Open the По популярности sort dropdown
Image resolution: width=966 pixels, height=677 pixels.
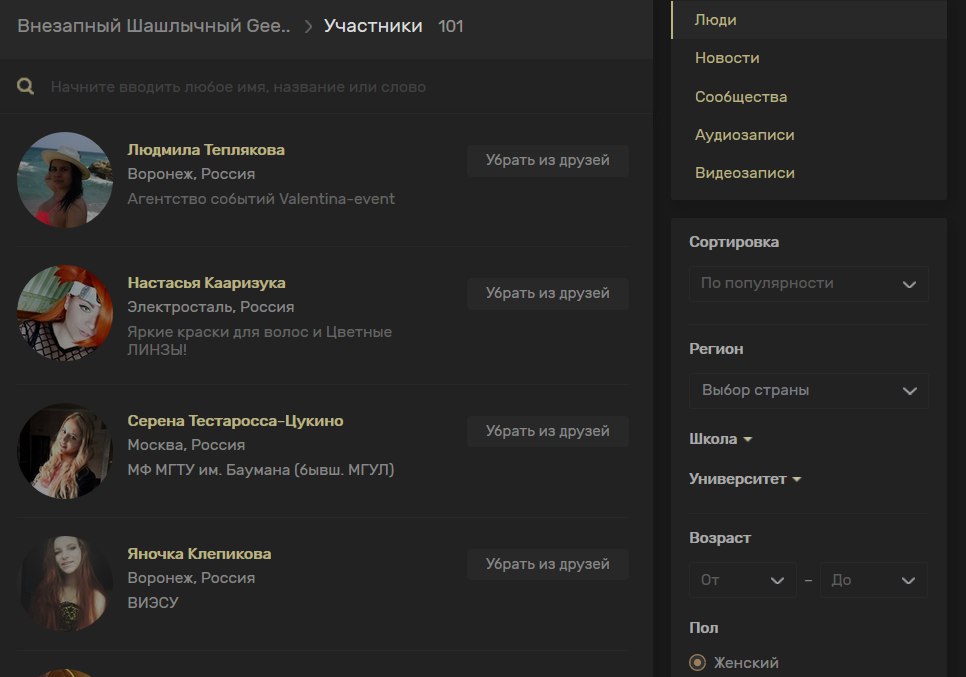point(808,283)
